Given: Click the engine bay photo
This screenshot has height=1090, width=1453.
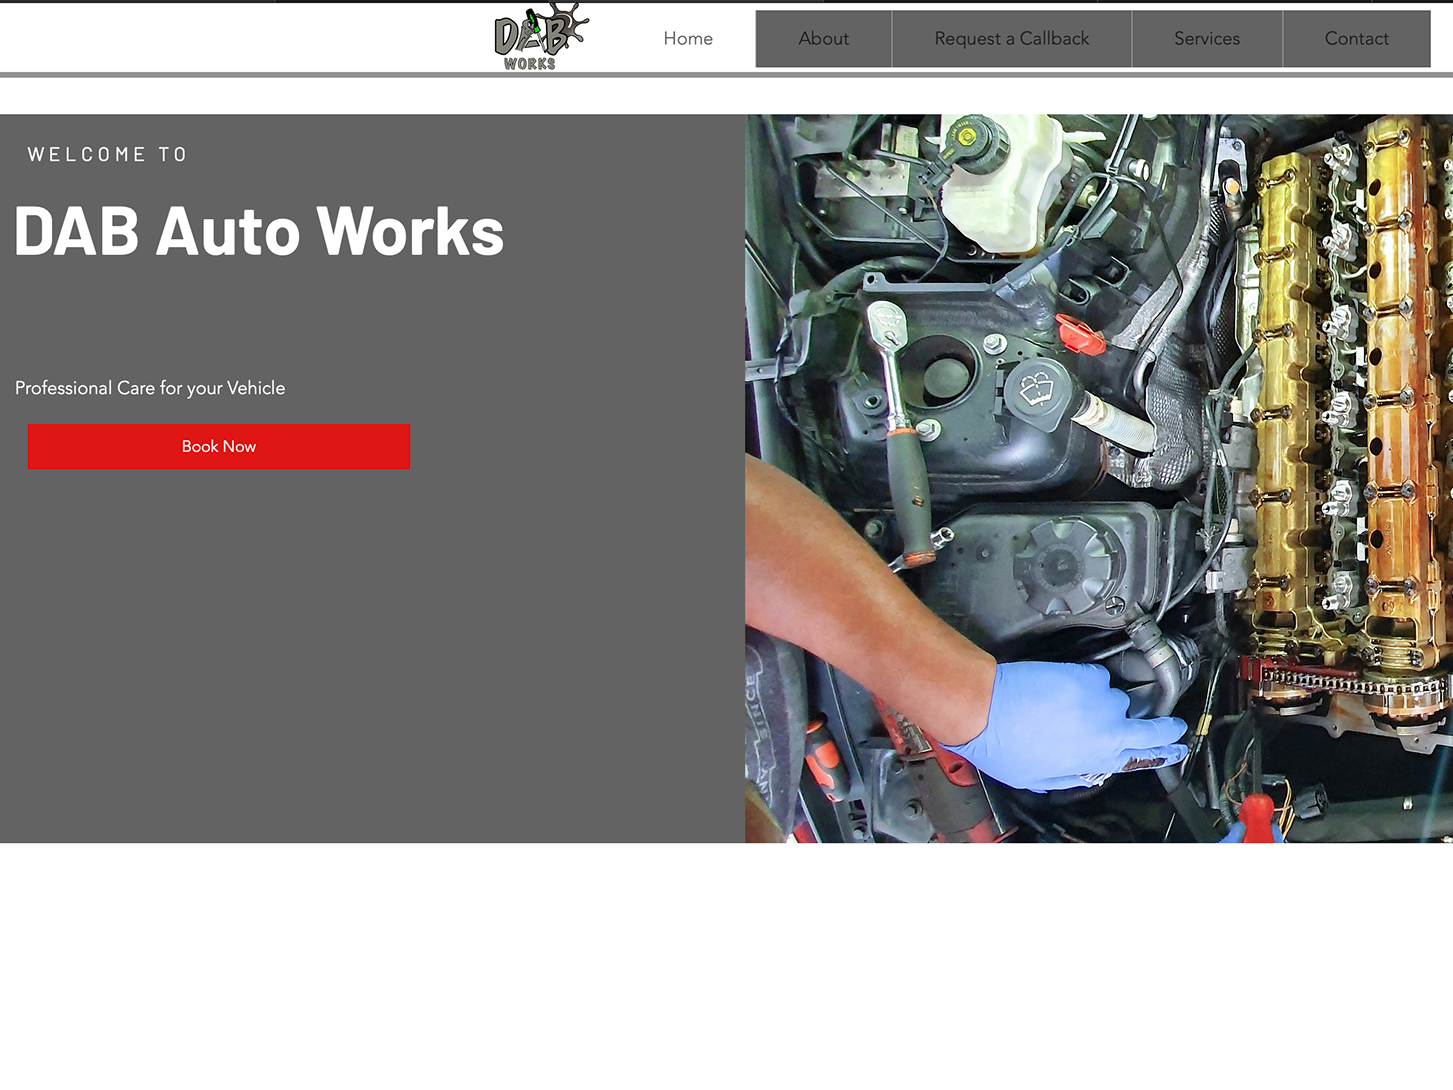Looking at the screenshot, I should 1099,478.
